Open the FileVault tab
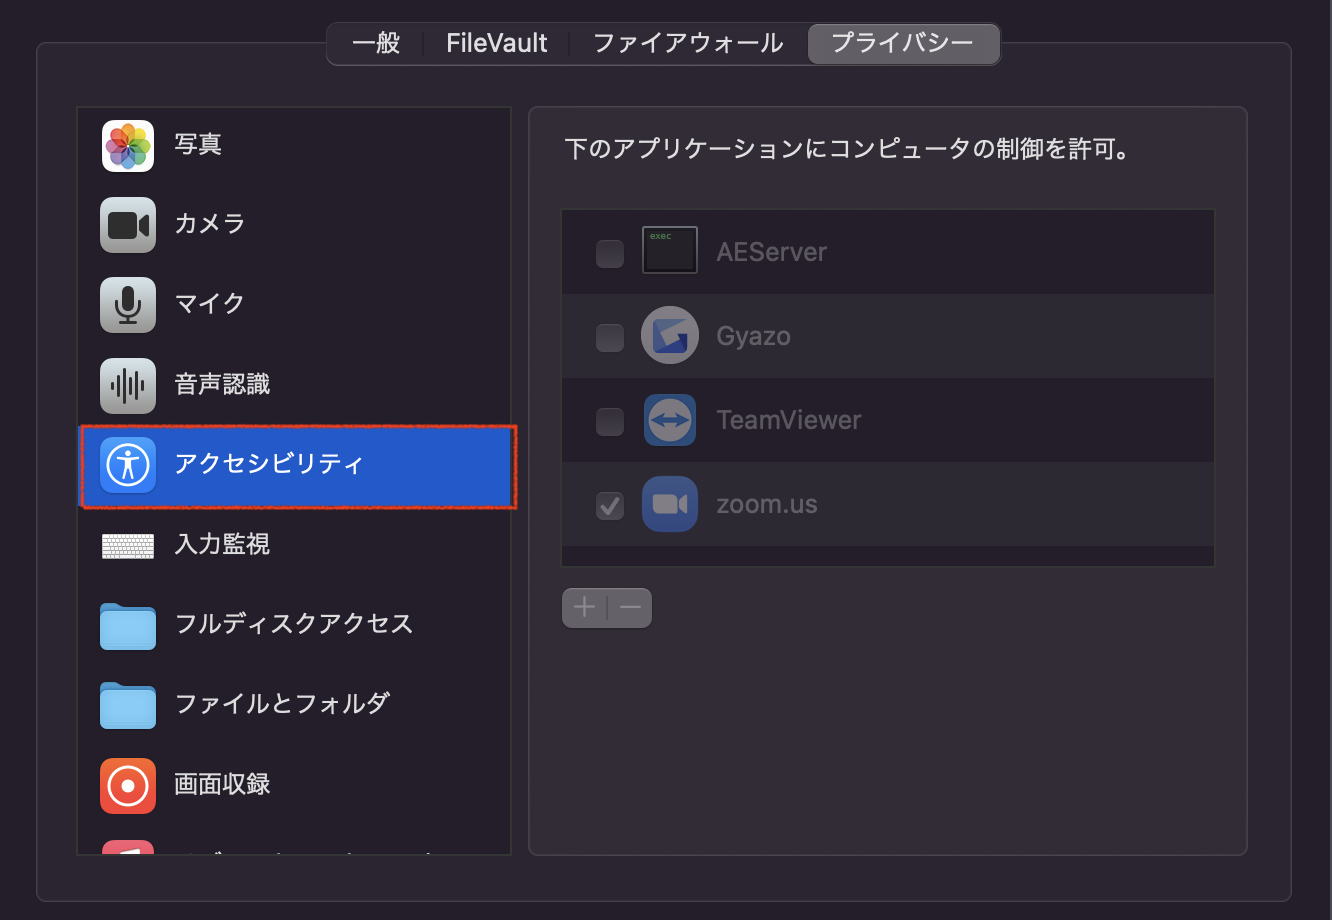Image resolution: width=1332 pixels, height=920 pixels. point(497,43)
